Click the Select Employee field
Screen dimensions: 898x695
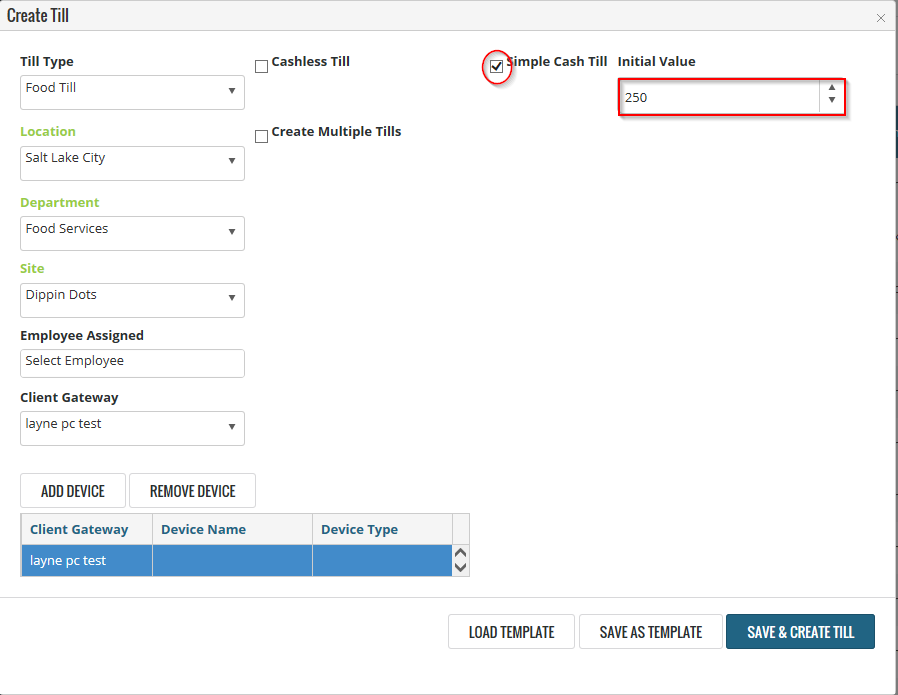[x=132, y=363]
